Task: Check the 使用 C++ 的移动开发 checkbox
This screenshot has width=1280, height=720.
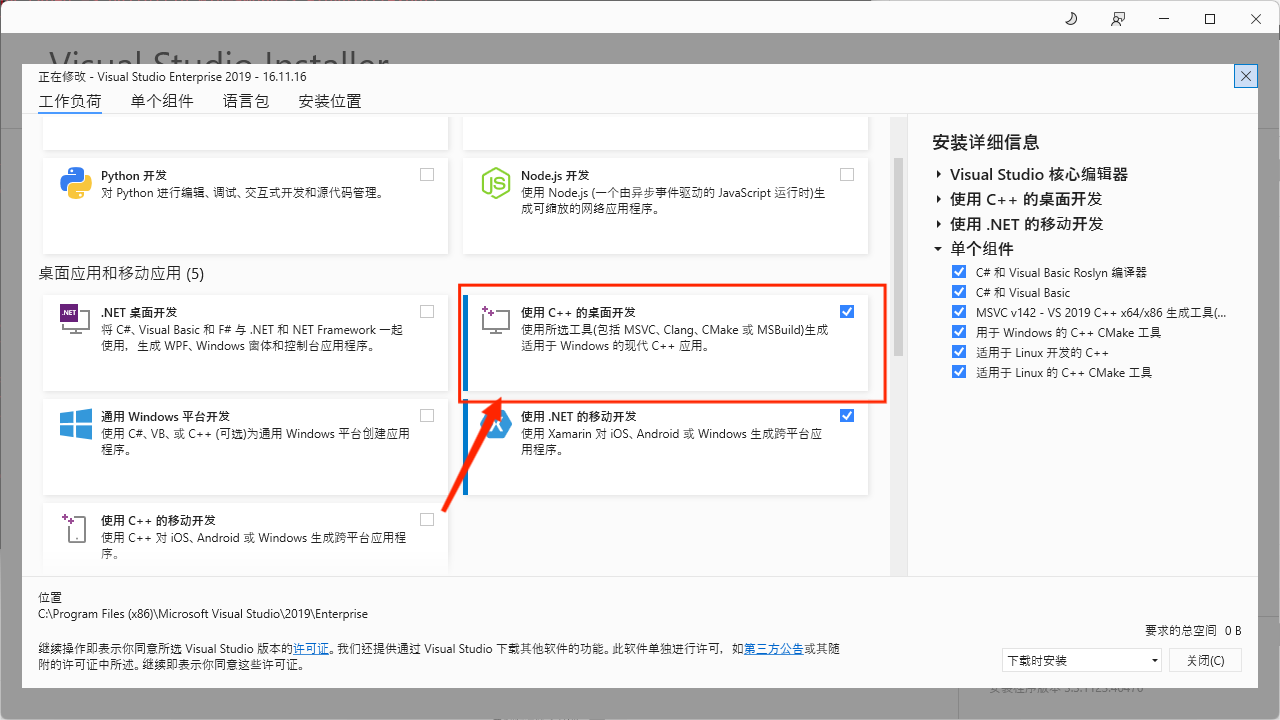Action: 427,519
